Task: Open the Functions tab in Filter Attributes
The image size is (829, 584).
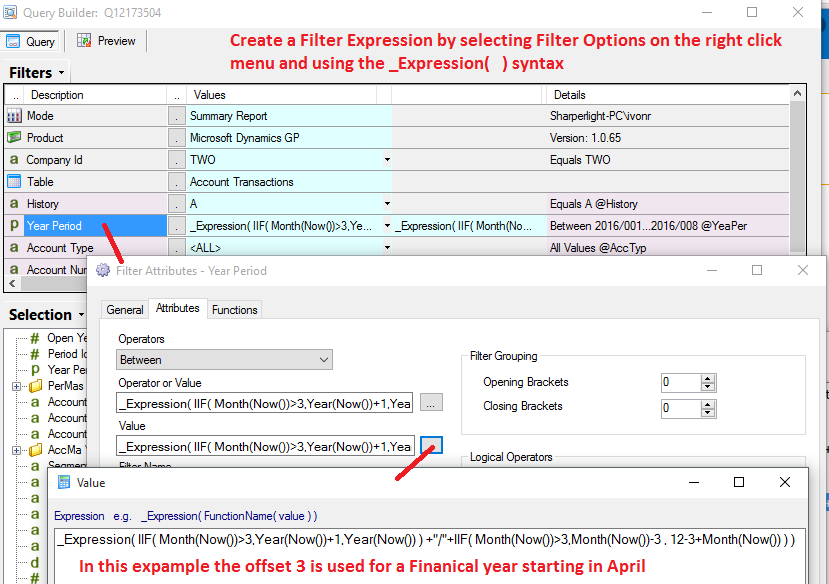Action: 235,310
